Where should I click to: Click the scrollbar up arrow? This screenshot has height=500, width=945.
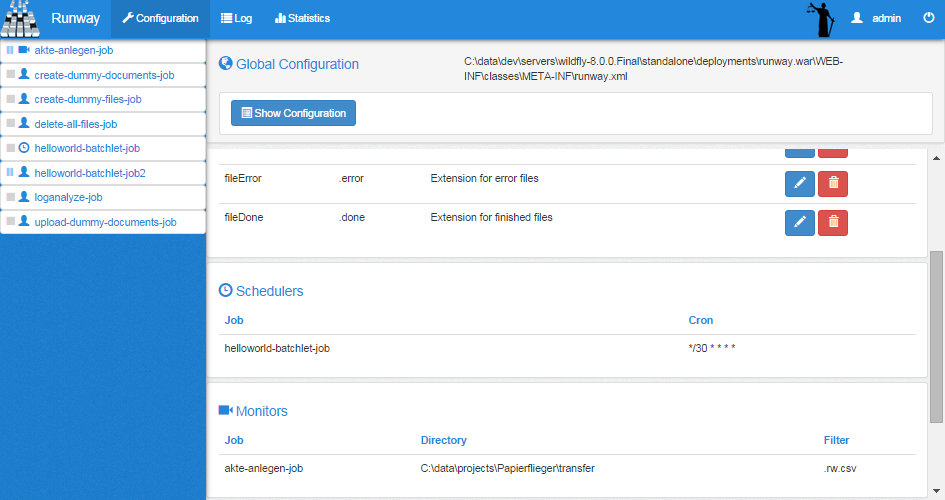(x=937, y=158)
